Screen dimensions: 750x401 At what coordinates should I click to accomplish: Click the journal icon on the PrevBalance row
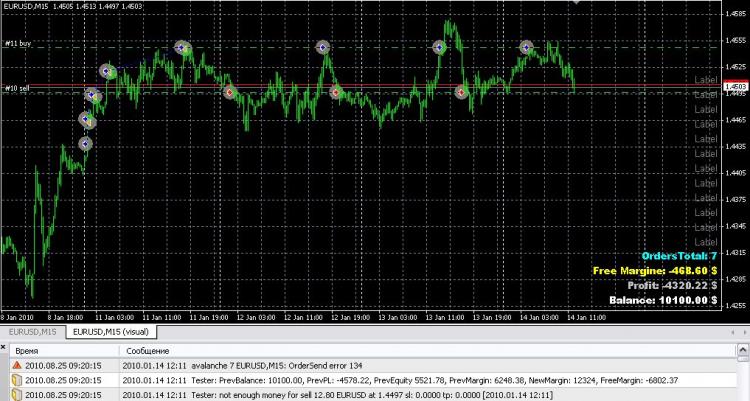(x=17, y=380)
